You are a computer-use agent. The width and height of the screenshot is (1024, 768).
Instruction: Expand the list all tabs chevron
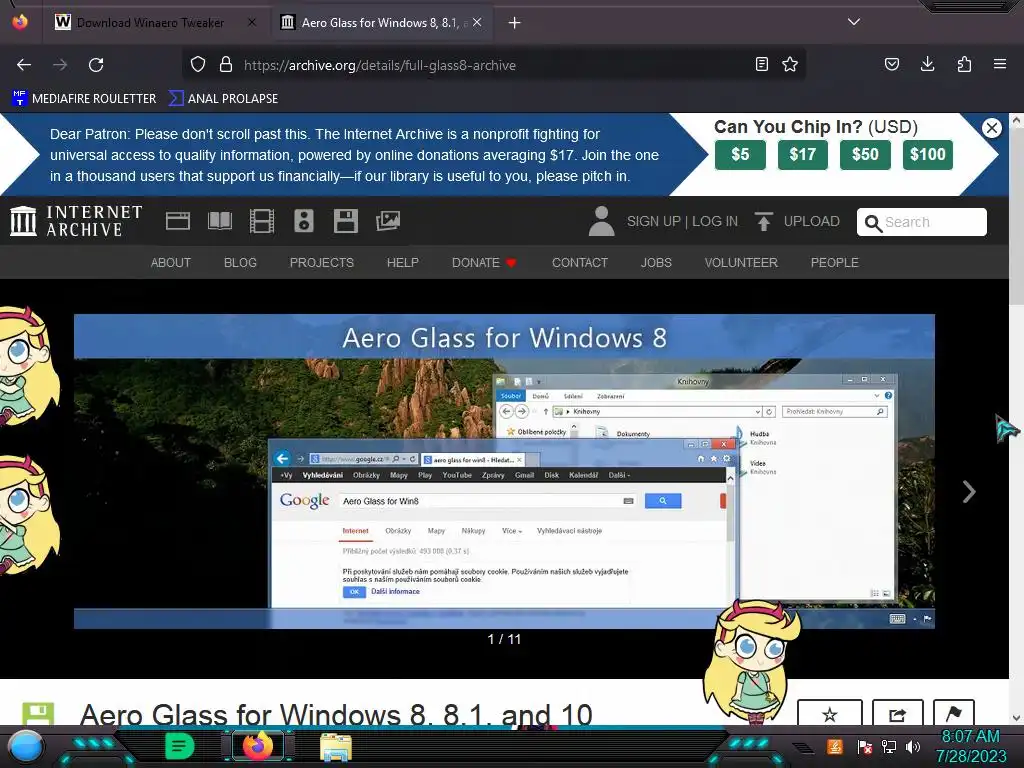coord(854,22)
